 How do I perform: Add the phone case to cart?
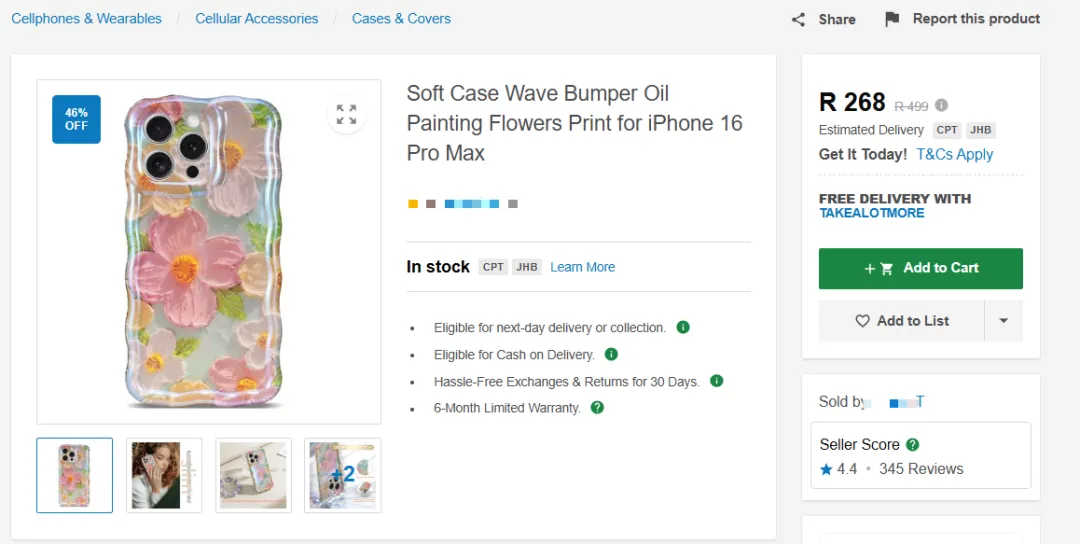click(x=920, y=268)
